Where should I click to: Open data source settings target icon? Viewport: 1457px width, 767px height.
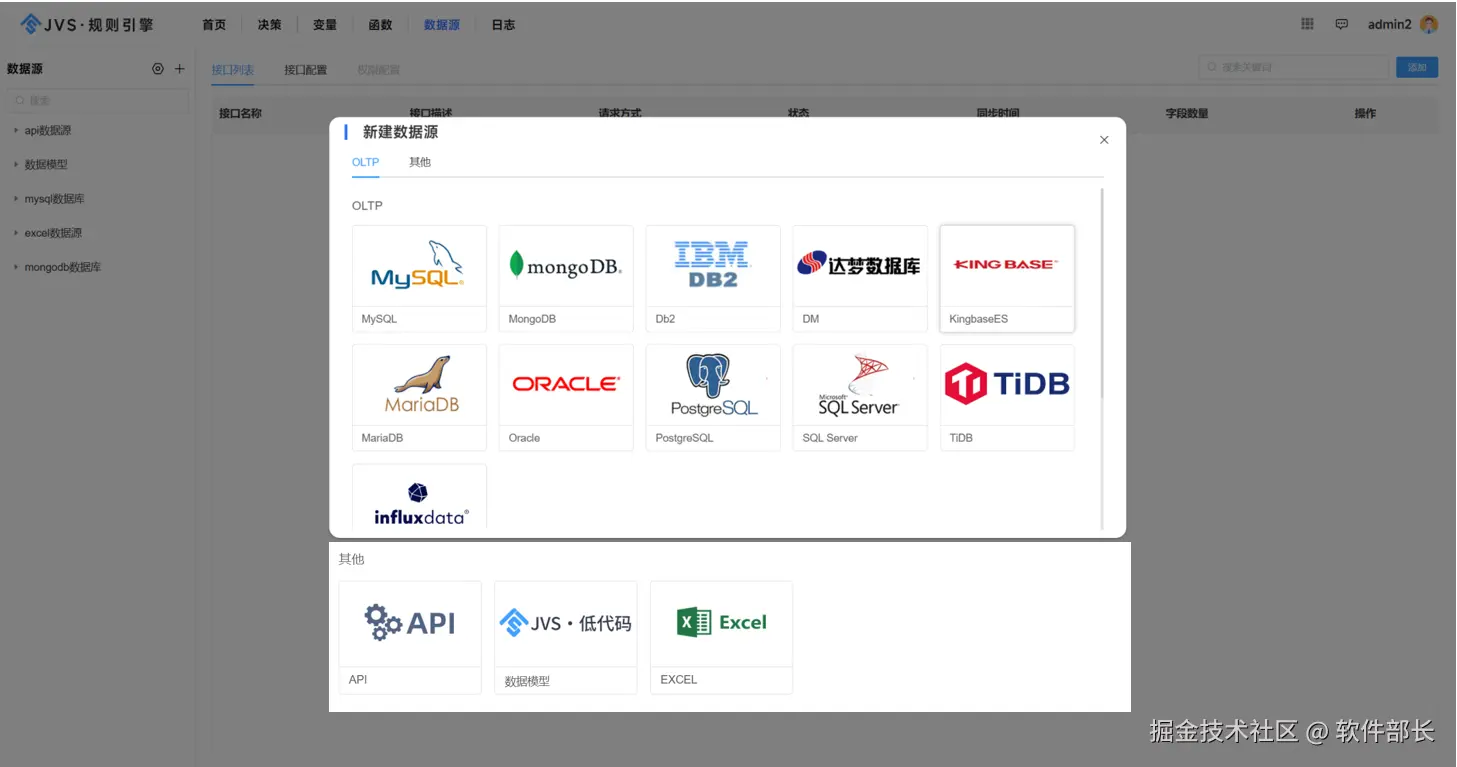157,69
